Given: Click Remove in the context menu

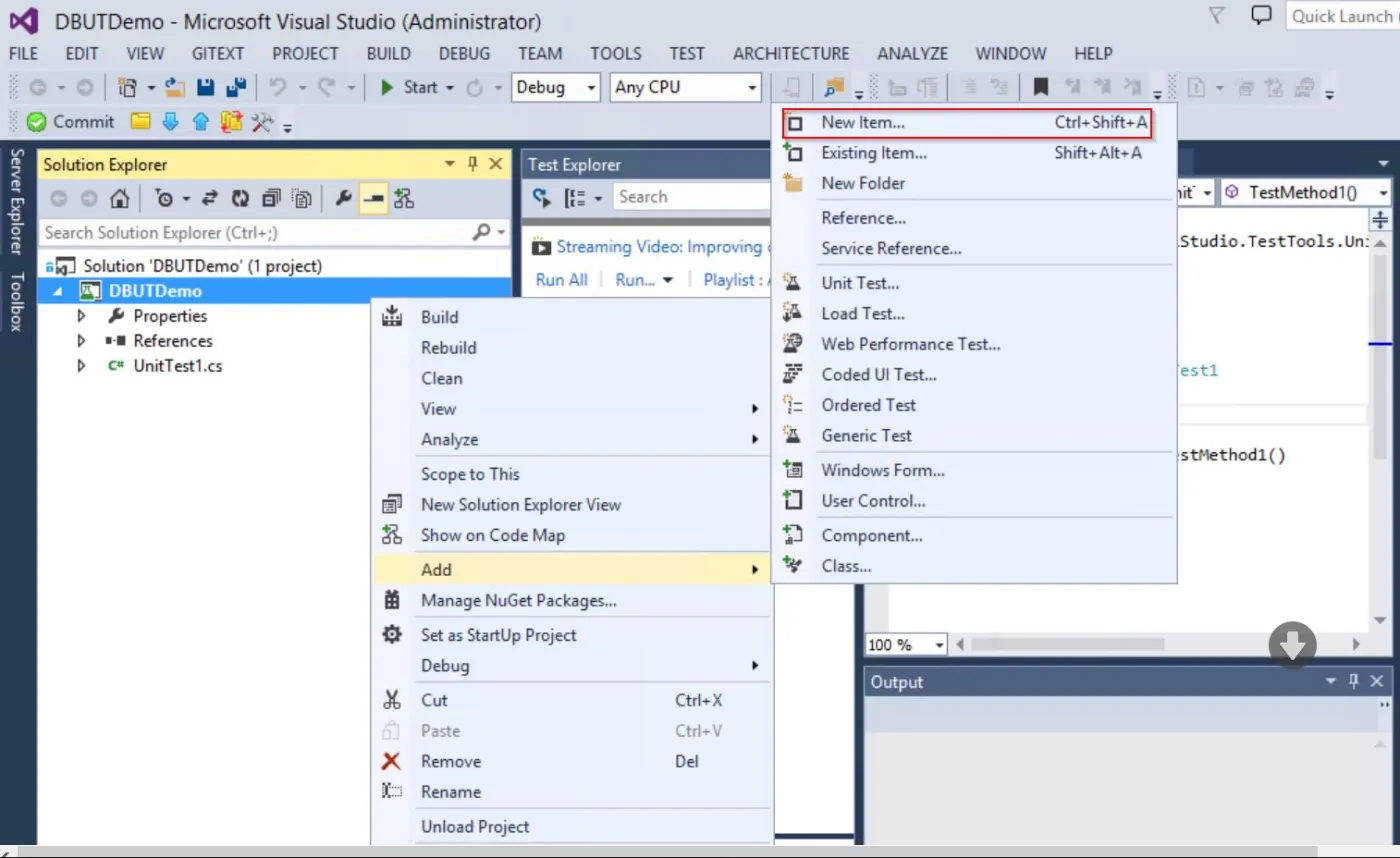Looking at the screenshot, I should coord(571,762).
